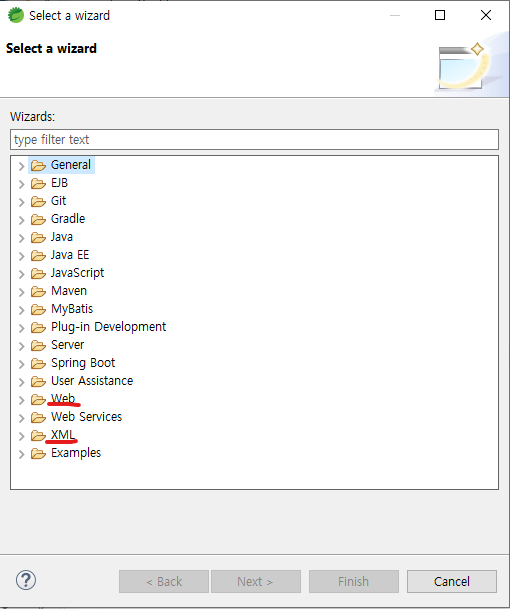Click the JavaScript folder icon

coord(38,273)
